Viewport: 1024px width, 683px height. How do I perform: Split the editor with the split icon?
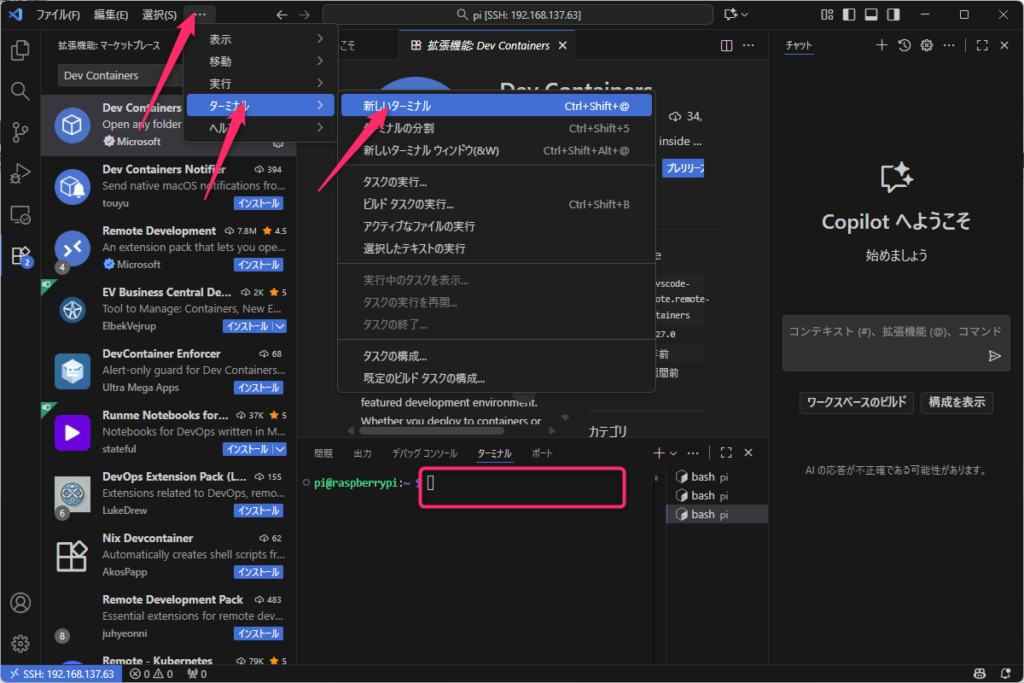(x=727, y=46)
